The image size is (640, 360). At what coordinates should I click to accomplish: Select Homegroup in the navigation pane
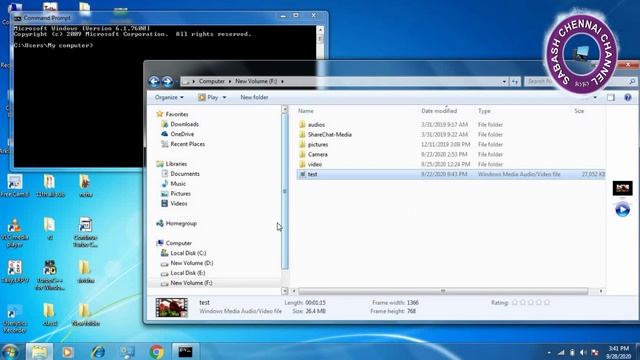tap(181, 223)
